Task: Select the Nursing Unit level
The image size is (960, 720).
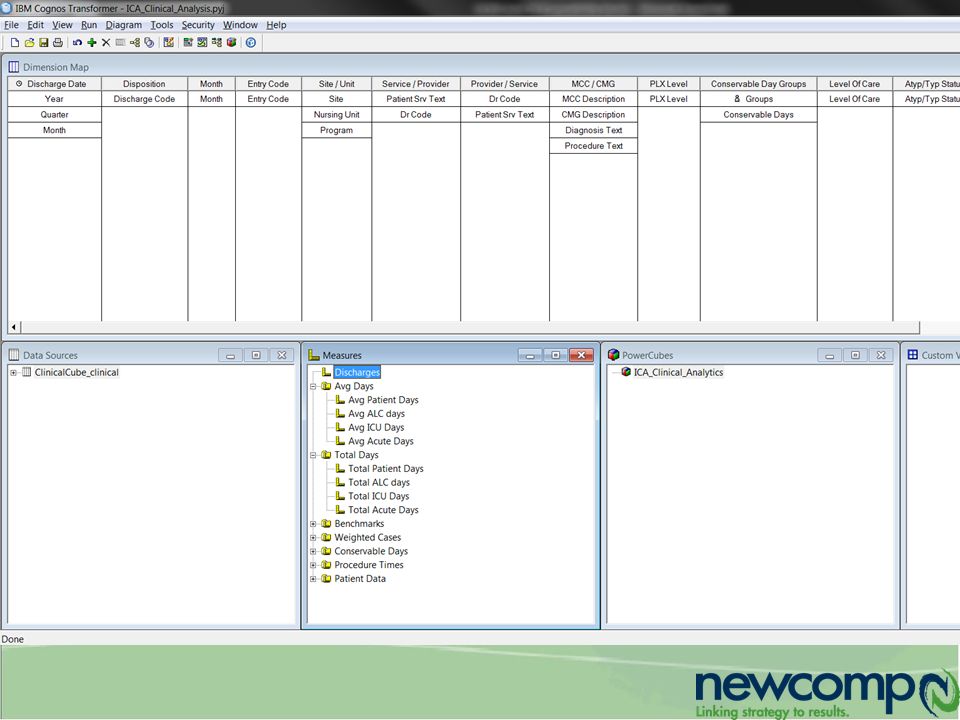Action: click(336, 114)
